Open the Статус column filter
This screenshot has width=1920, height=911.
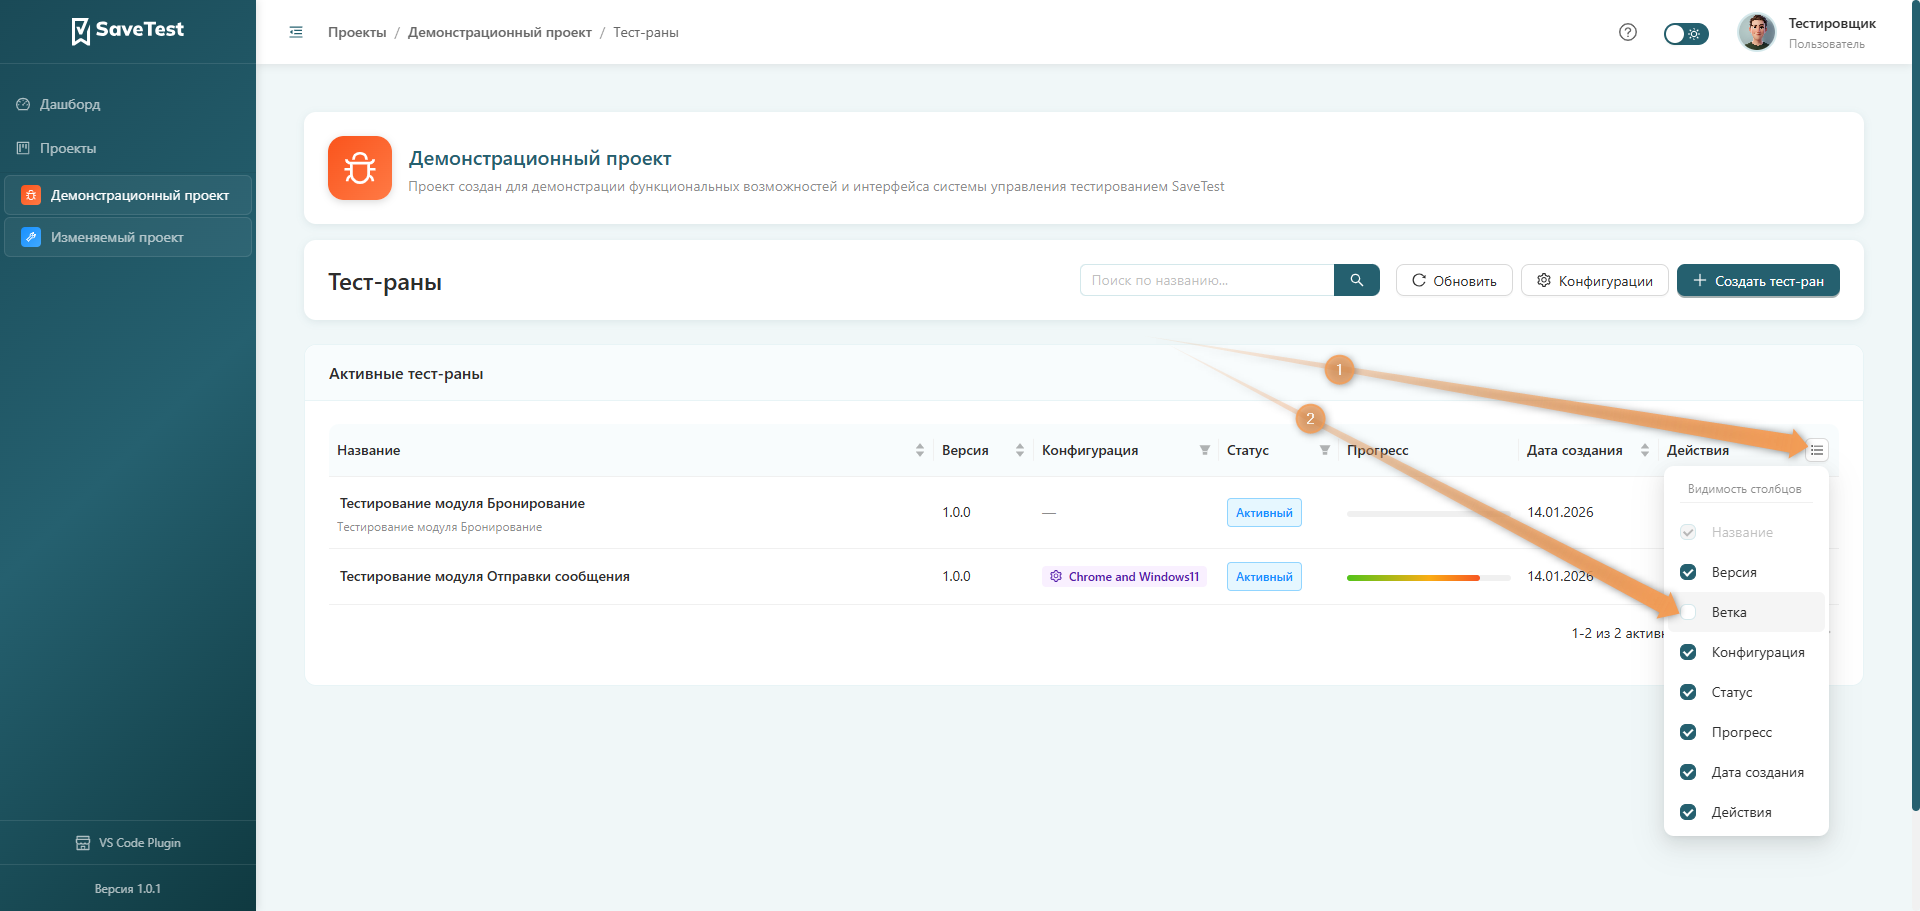[x=1324, y=450]
